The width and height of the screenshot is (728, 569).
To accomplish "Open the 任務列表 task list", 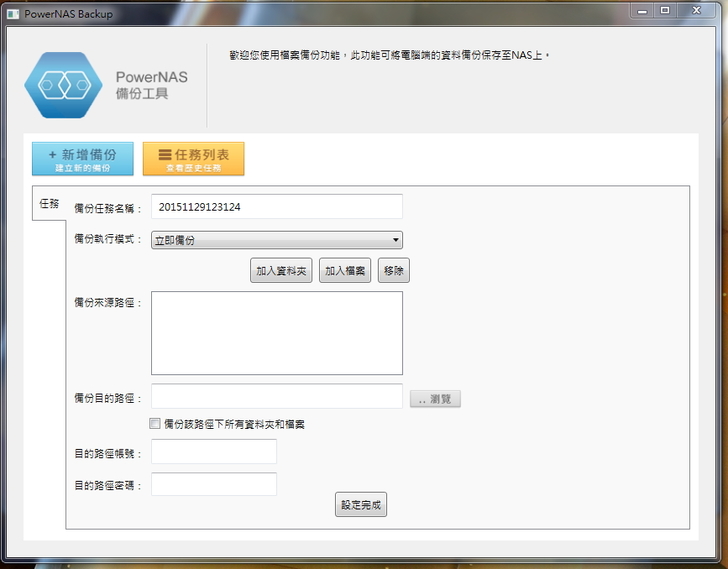I will tap(193, 159).
